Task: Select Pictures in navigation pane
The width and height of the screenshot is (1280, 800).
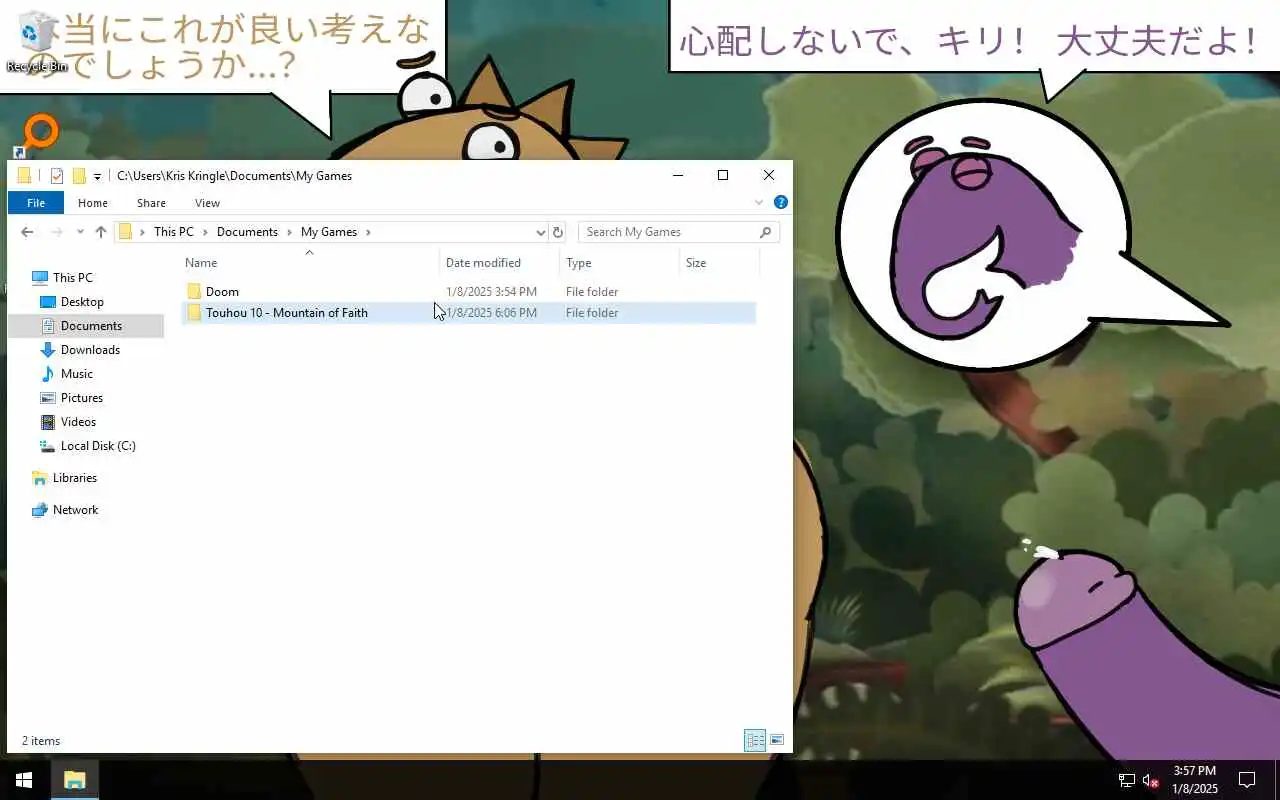Action: pyautogui.click(x=82, y=398)
